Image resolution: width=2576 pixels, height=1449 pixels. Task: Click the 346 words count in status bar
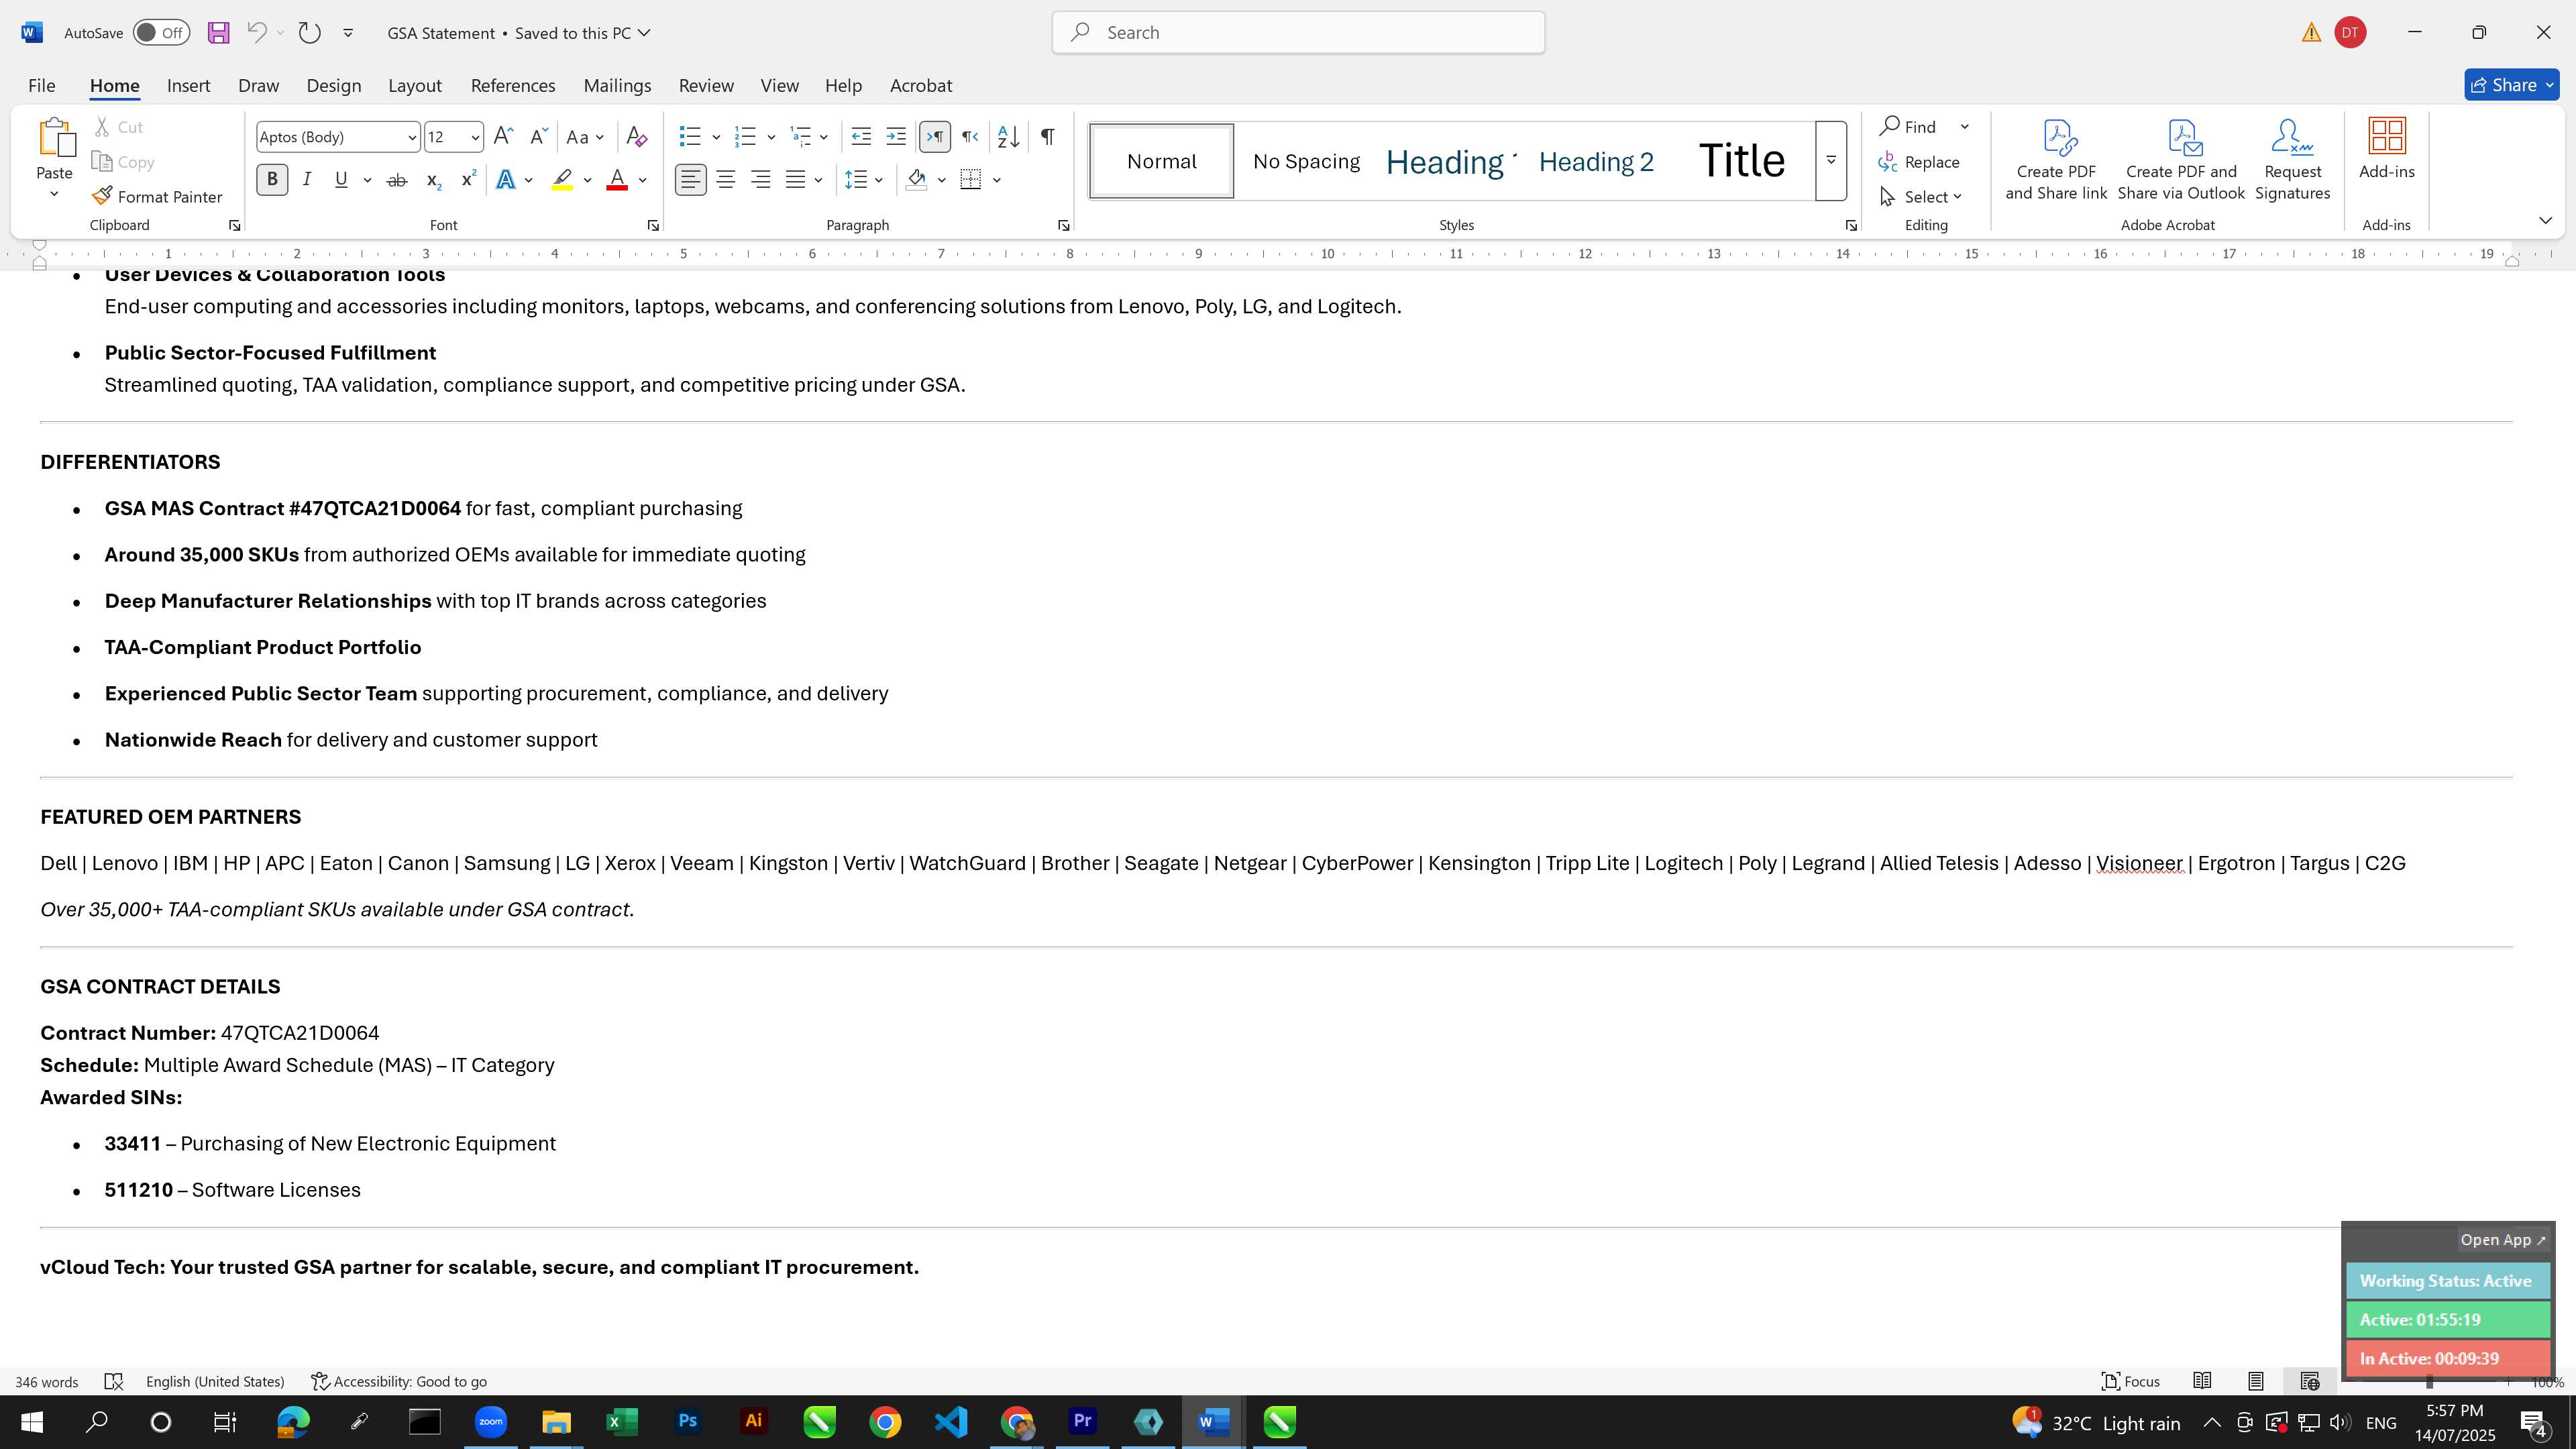tap(47, 1382)
